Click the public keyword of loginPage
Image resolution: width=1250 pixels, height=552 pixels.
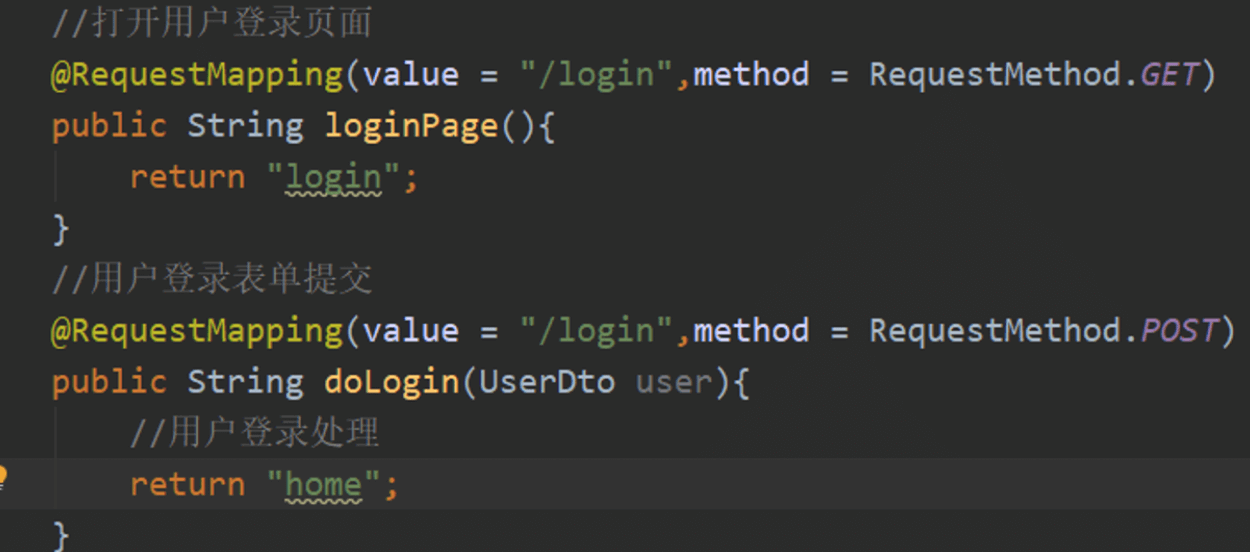109,126
